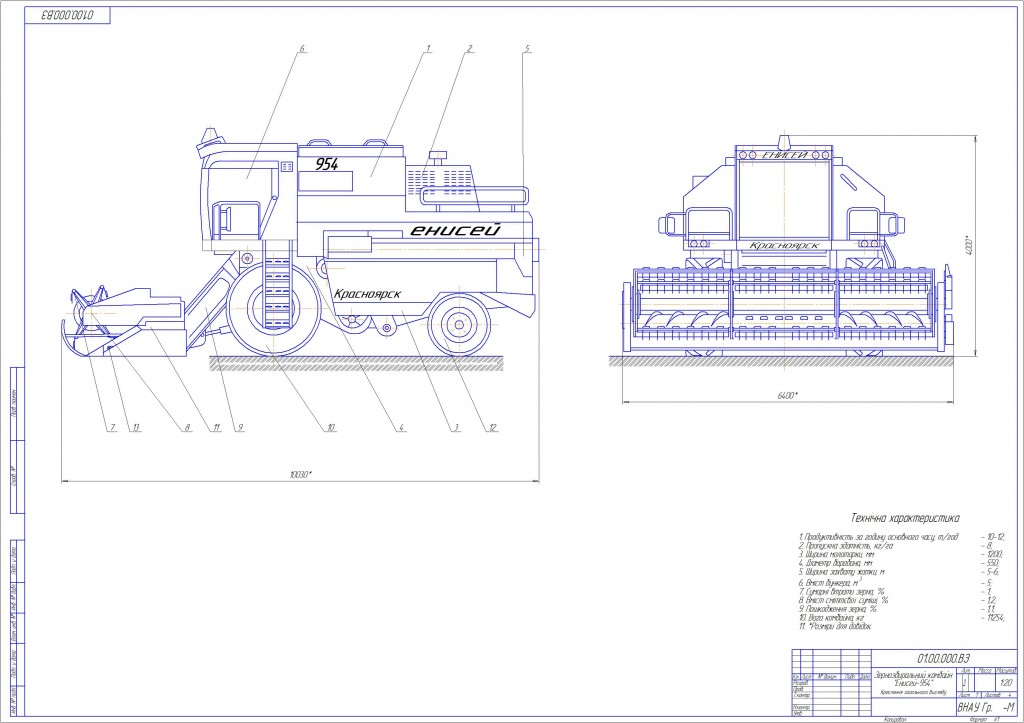This screenshot has width=1024, height=723.
Task: Click the "10-12" productivity value
Action: (993, 537)
